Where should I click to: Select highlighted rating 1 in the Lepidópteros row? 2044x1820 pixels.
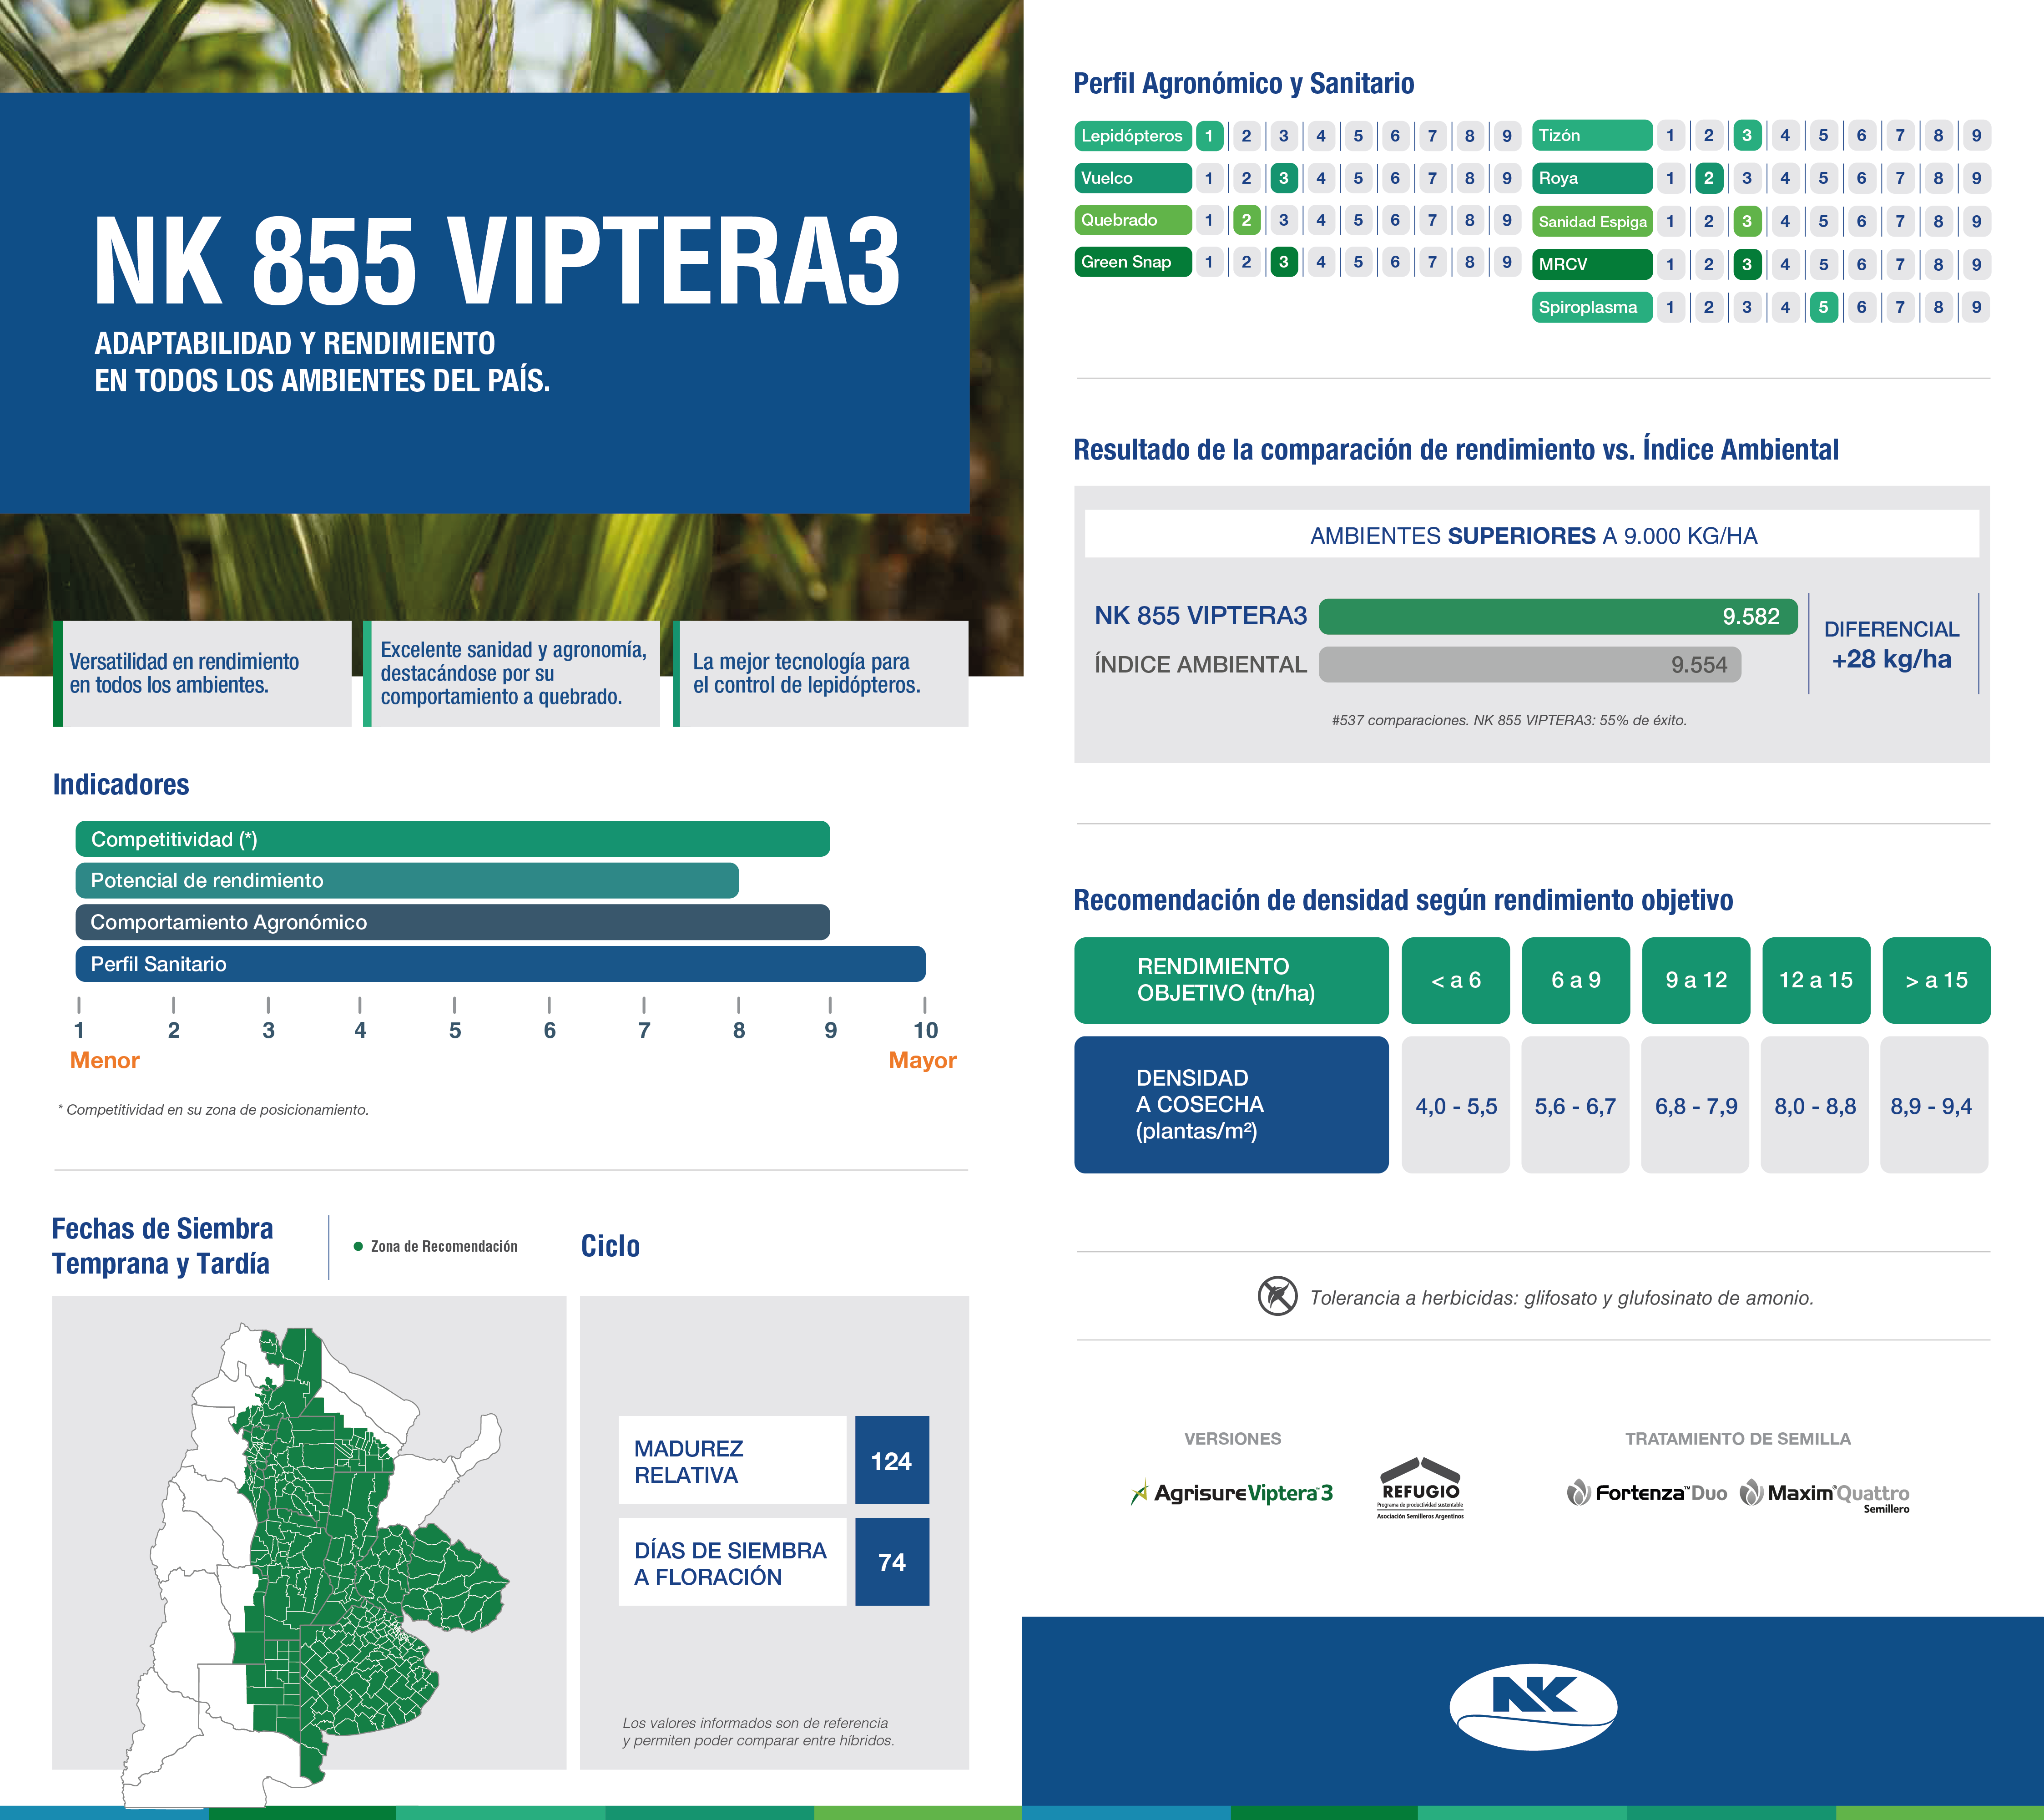tap(1209, 136)
